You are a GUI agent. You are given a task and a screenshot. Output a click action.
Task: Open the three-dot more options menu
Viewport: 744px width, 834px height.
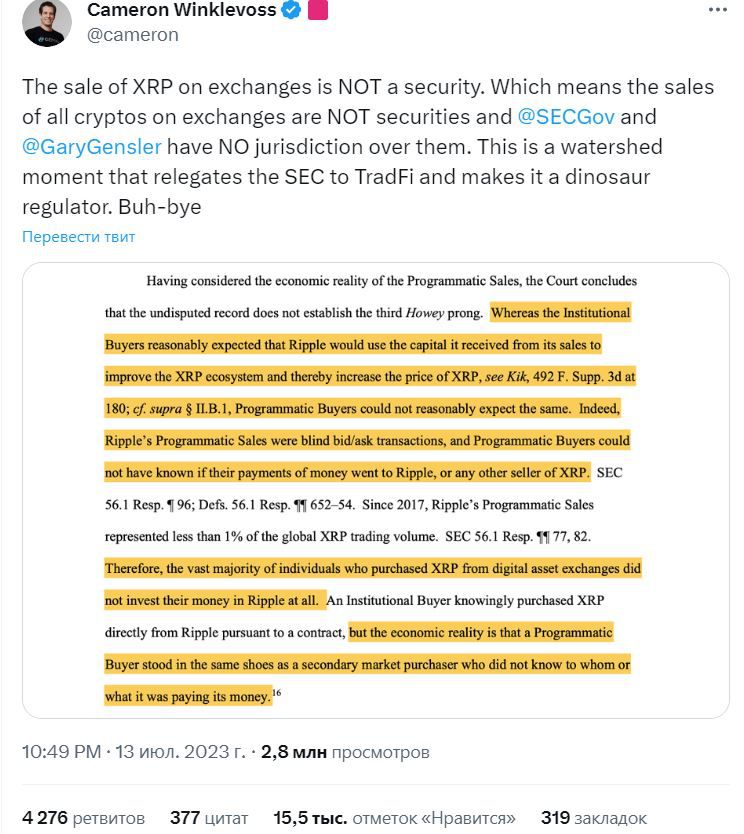(x=717, y=9)
